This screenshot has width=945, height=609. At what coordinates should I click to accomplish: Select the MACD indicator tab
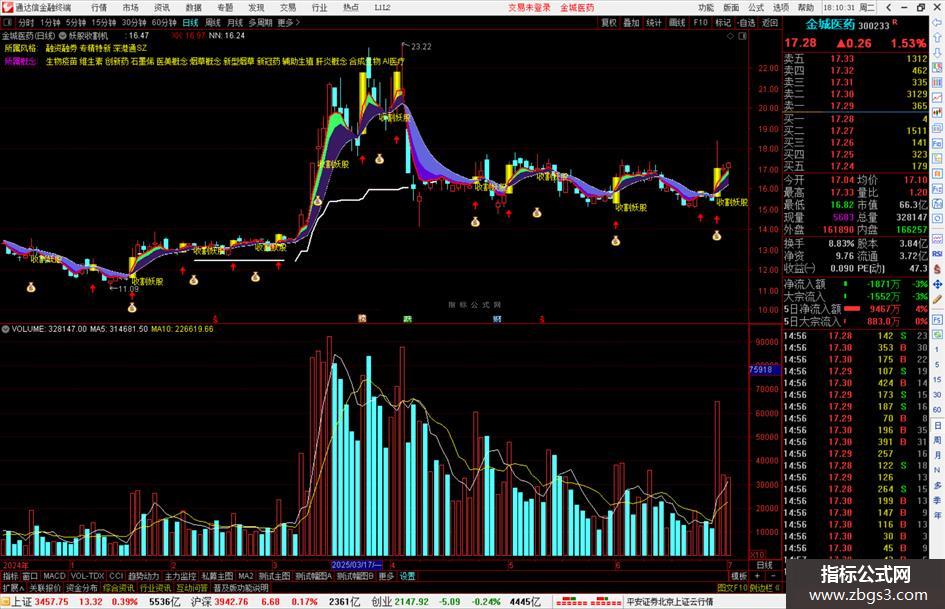point(54,576)
